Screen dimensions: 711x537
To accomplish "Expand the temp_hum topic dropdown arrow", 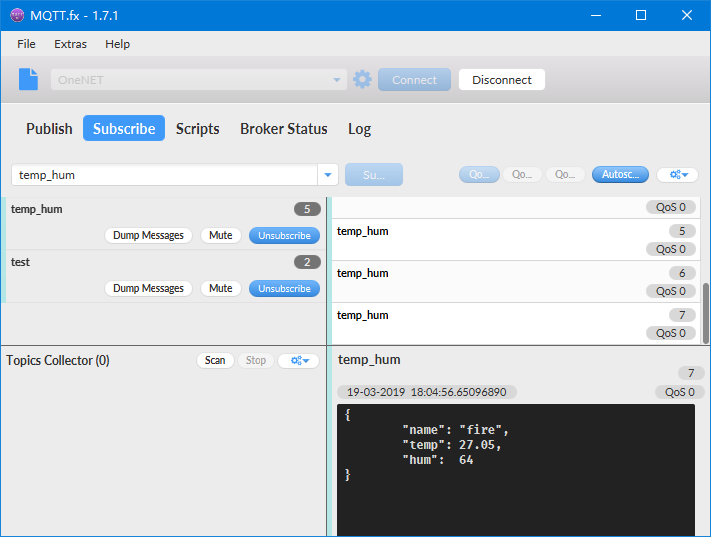I will point(328,175).
